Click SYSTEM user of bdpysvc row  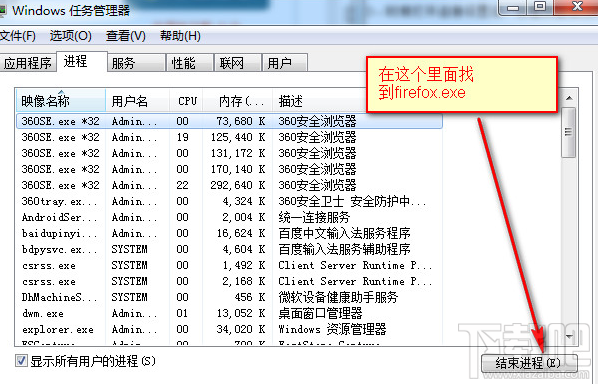[129, 249]
